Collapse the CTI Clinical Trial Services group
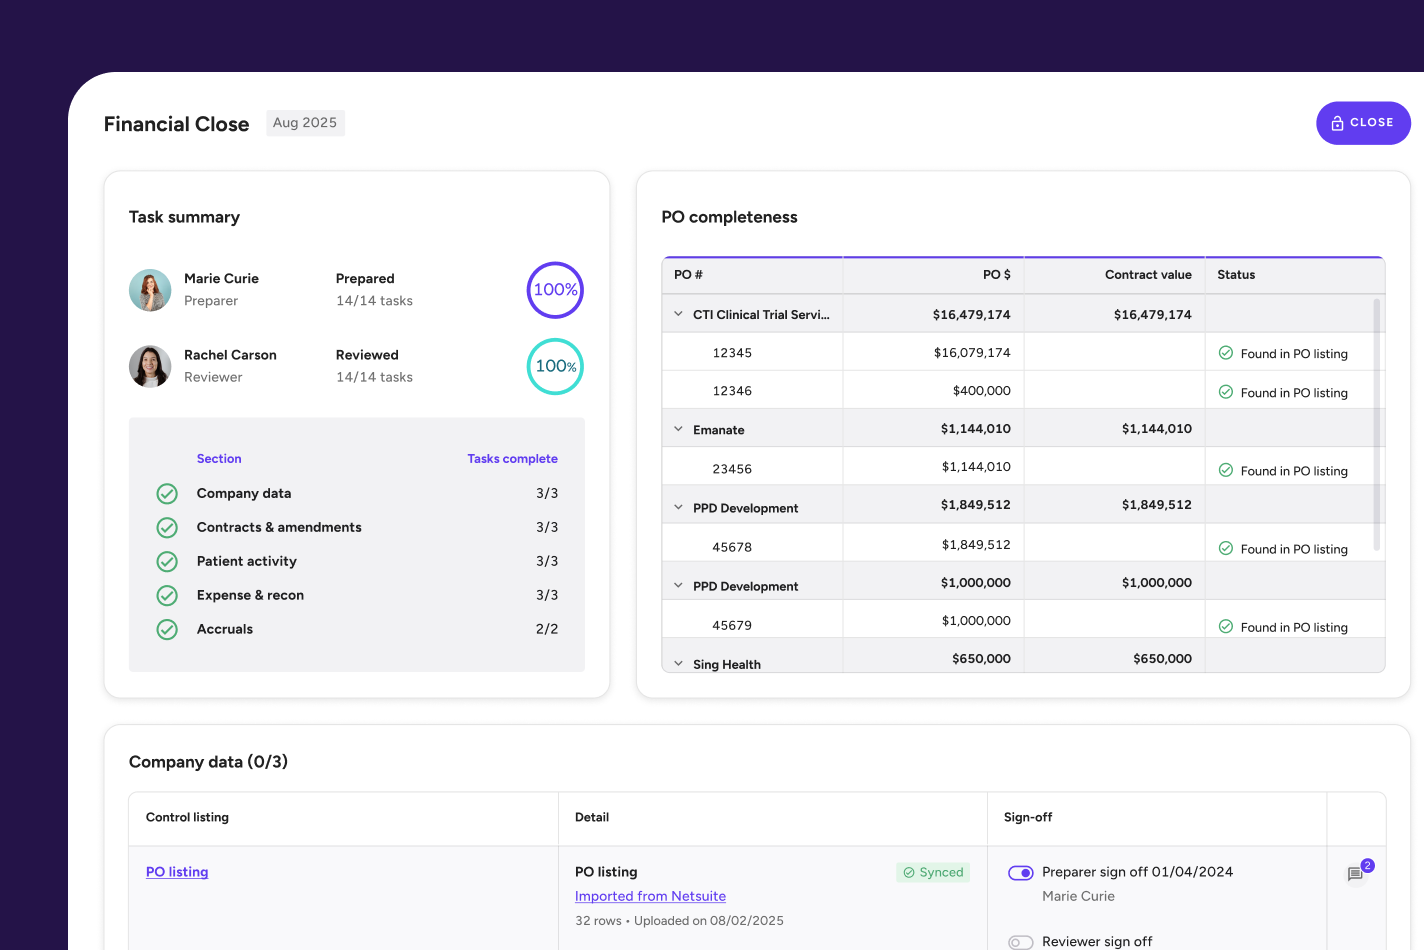Viewport: 1424px width, 950px height. pos(678,314)
